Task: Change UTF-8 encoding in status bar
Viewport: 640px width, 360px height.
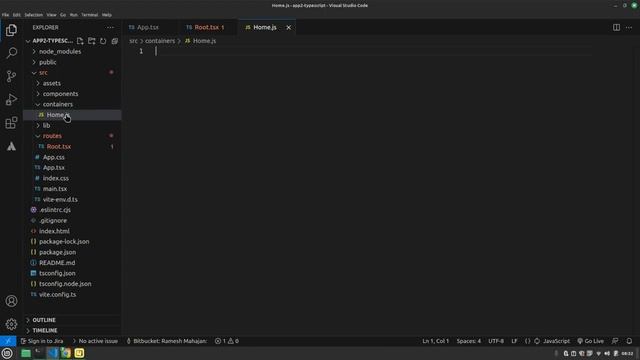Action: click(496, 341)
